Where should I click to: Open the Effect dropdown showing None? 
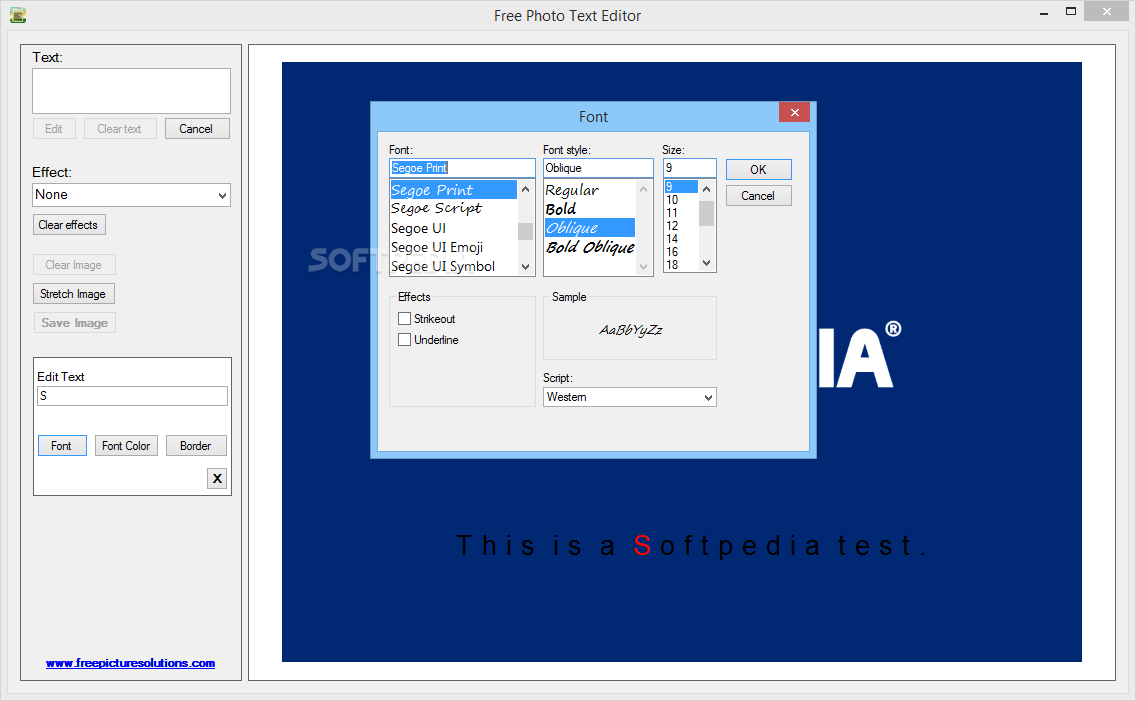[x=131, y=195]
